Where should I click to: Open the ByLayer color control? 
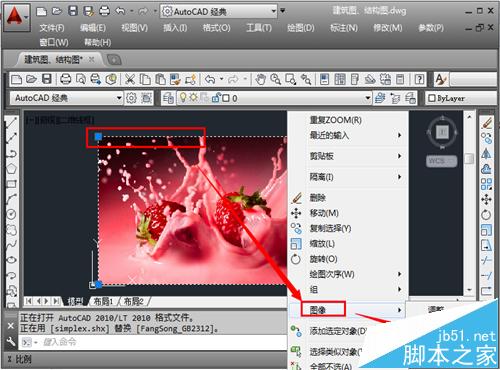pyautogui.click(x=462, y=98)
